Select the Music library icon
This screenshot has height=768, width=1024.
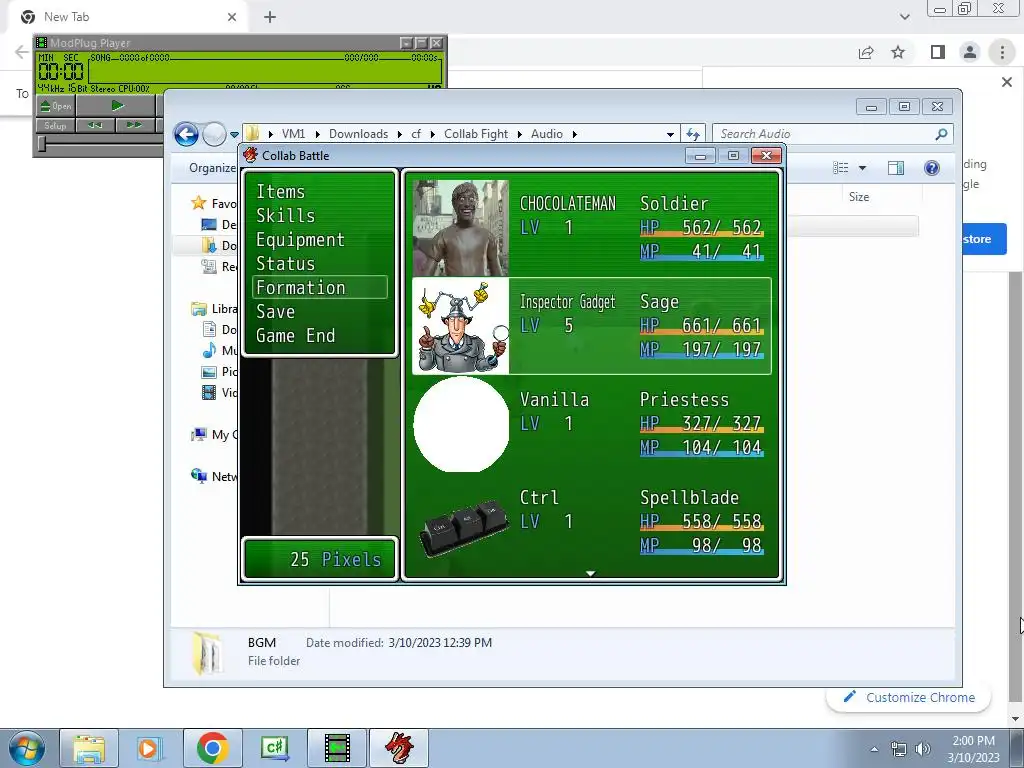tap(209, 350)
